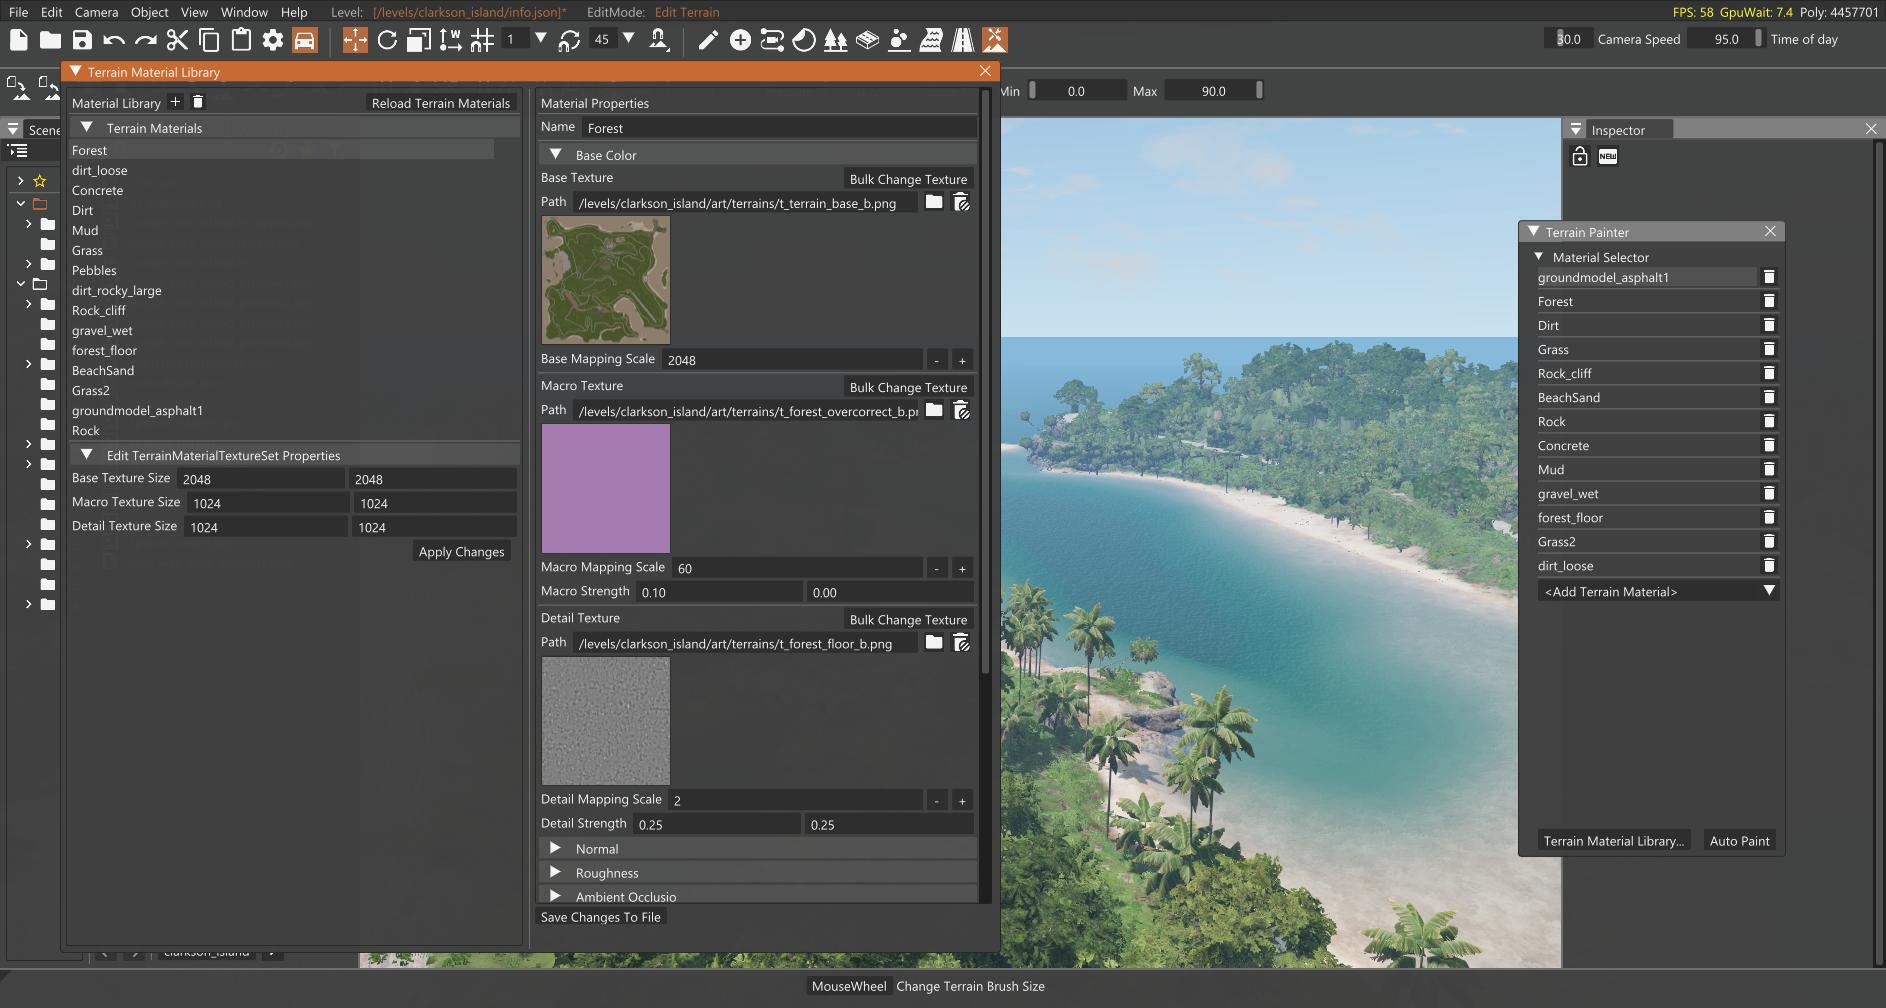Toggle world/local gizmo alignment icon
Image resolution: width=1886 pixels, height=1008 pixels.
(450, 40)
